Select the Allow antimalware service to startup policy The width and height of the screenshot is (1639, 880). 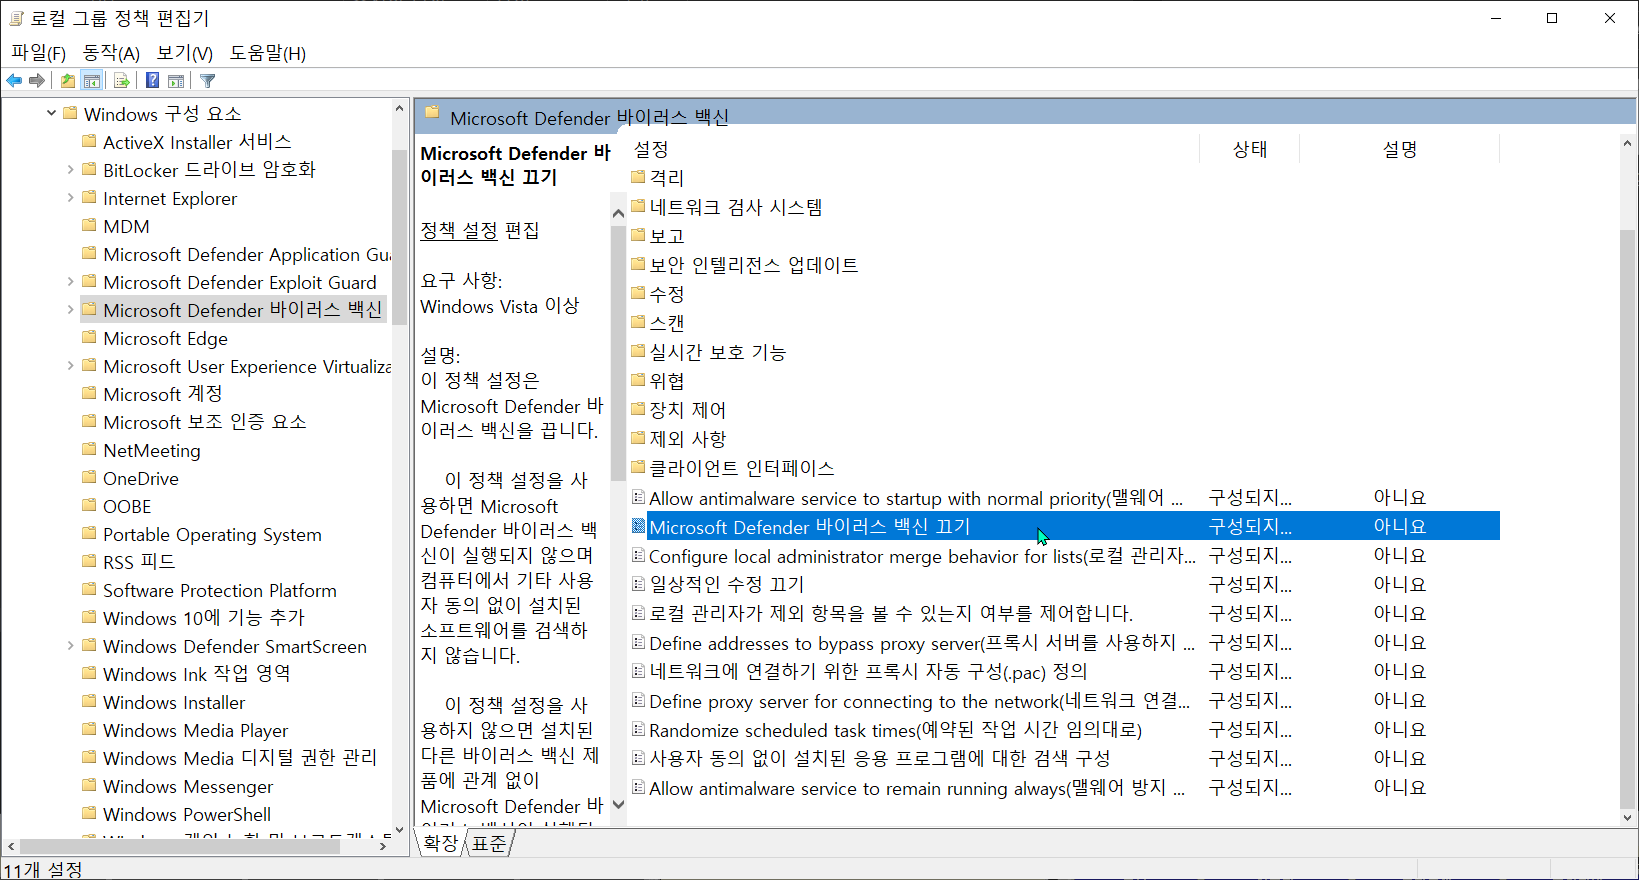click(x=916, y=498)
